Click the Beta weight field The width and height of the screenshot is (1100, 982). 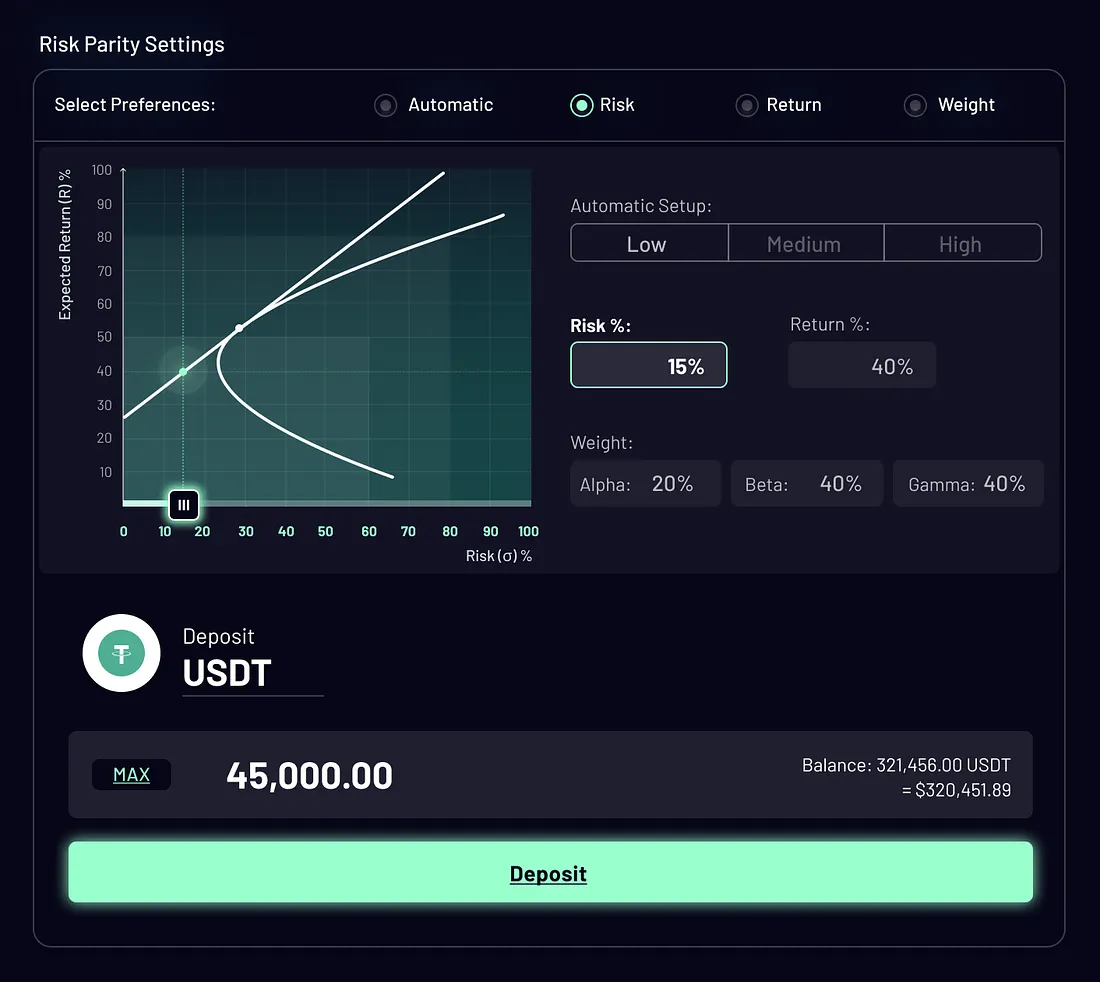point(806,484)
